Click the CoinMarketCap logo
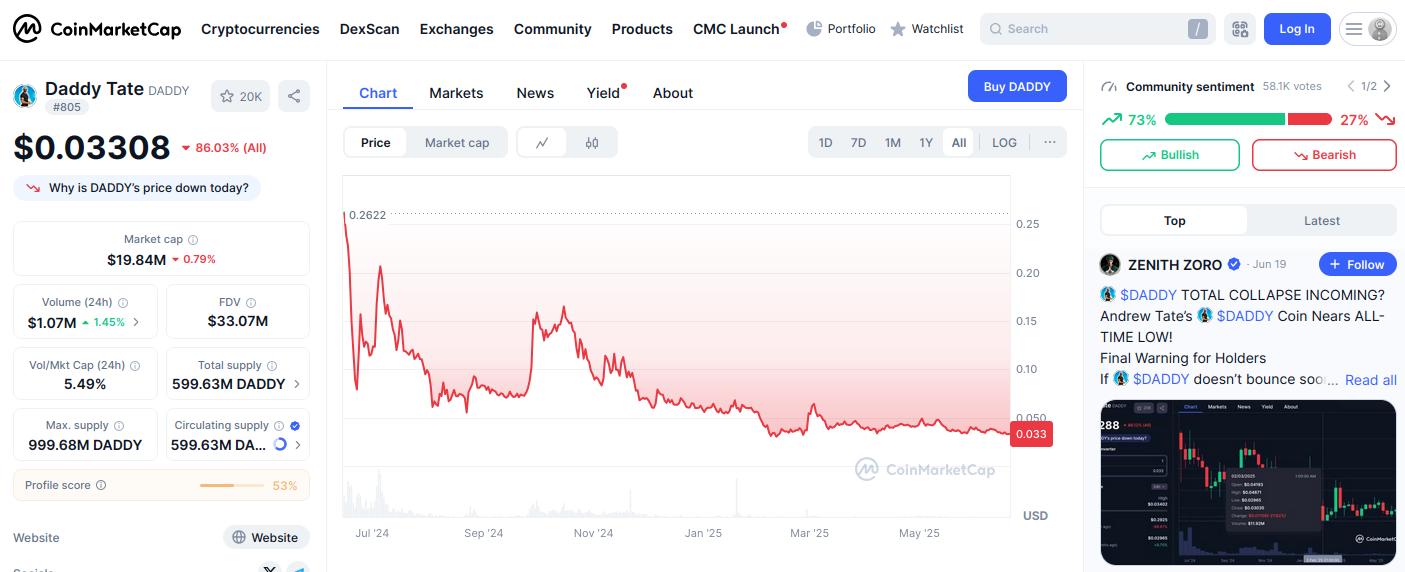1405x572 pixels. click(97, 29)
